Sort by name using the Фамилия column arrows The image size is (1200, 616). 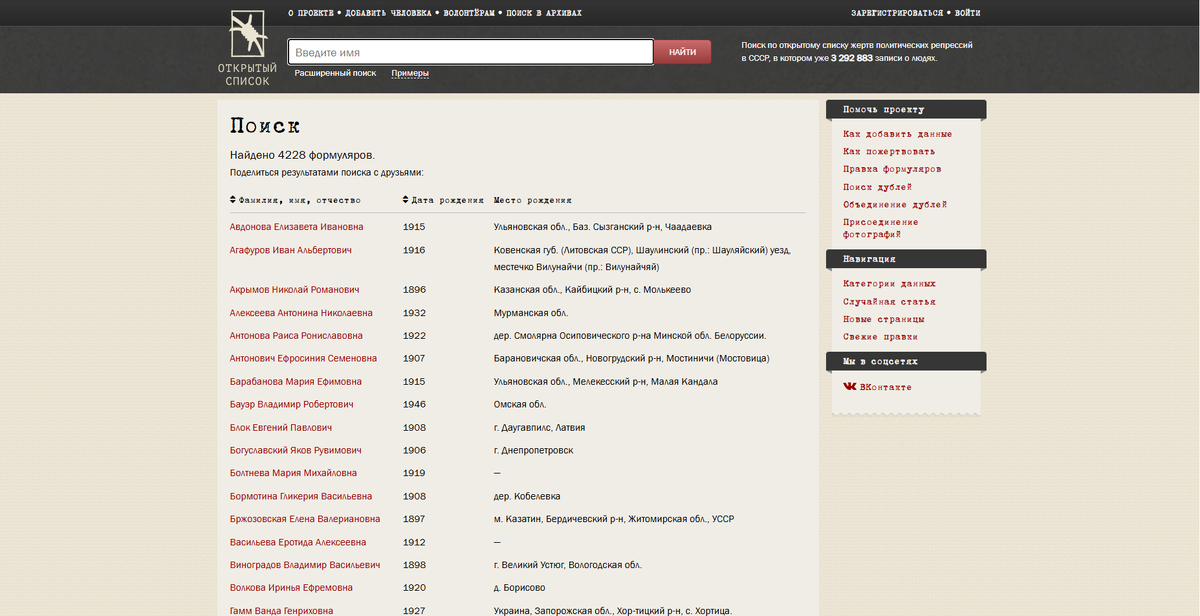(233, 200)
